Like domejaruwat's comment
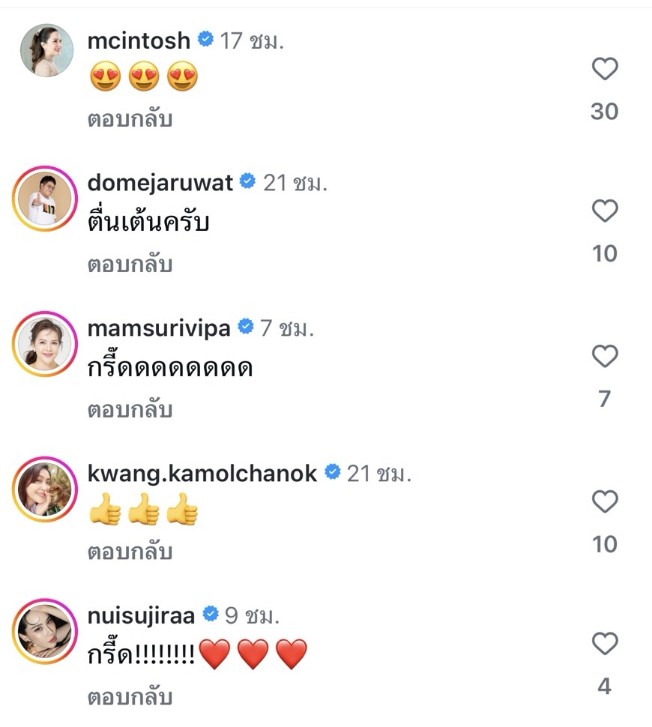The width and height of the screenshot is (652, 727). (x=605, y=210)
